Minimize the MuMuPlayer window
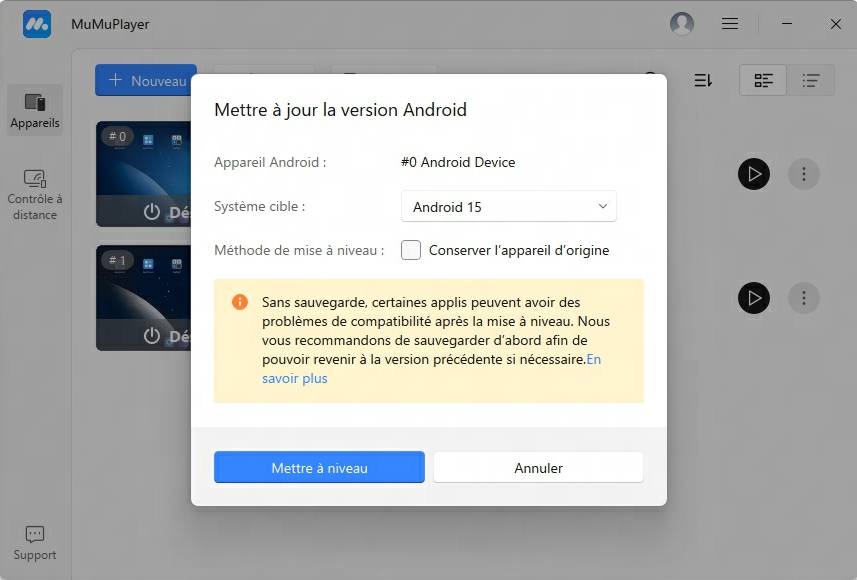 point(787,24)
